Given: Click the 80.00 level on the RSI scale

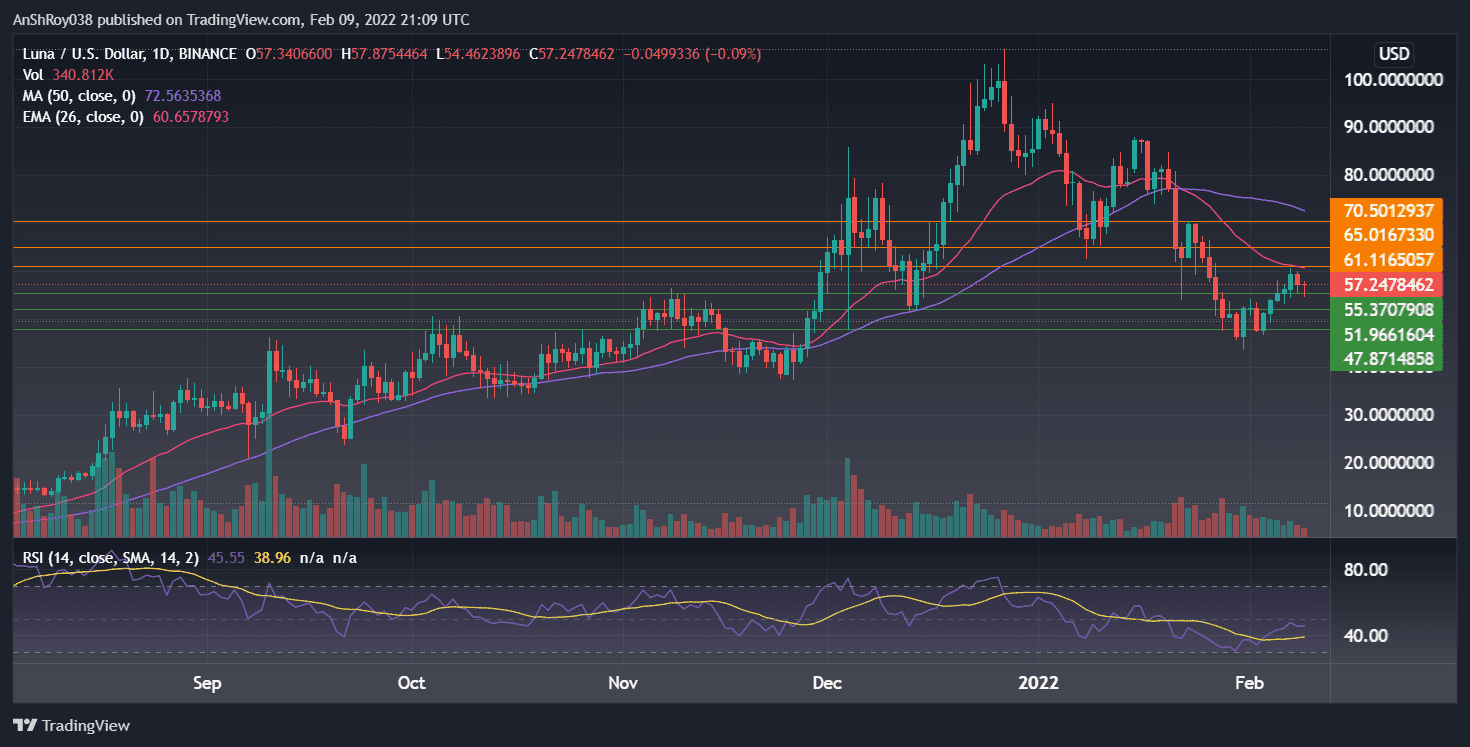Looking at the screenshot, I should (1366, 568).
